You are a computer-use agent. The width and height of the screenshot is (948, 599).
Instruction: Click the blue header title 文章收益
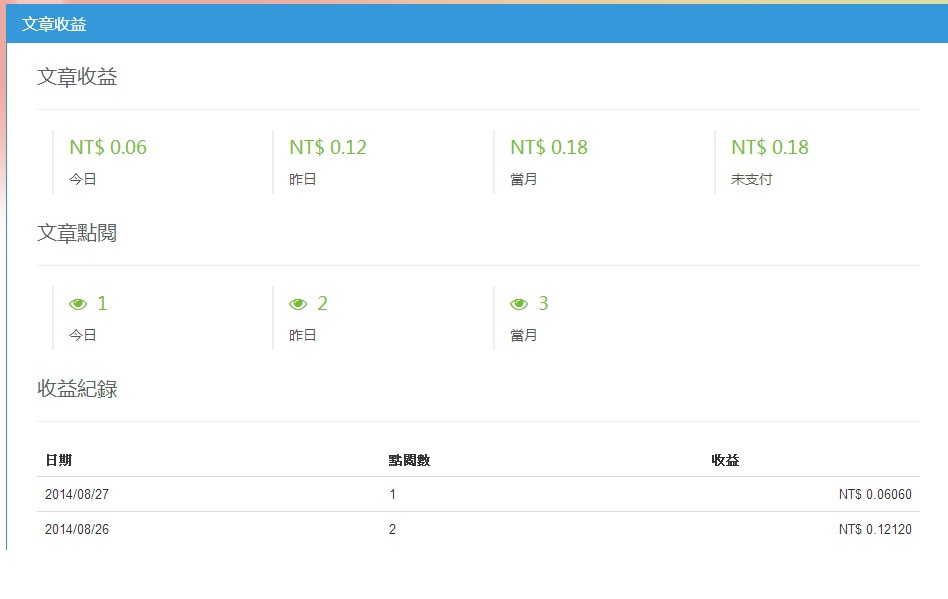[x=54, y=24]
